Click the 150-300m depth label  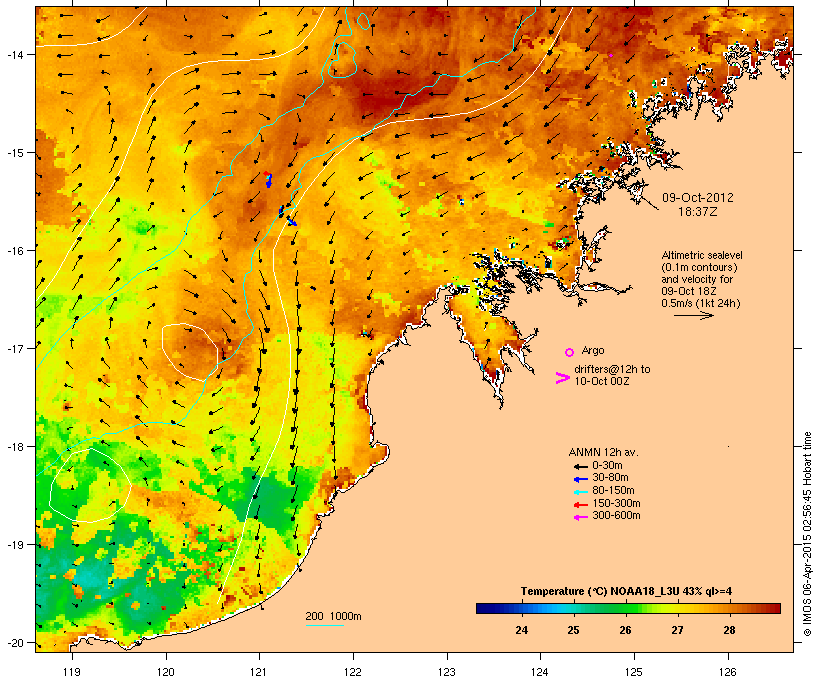pyautogui.click(x=616, y=503)
